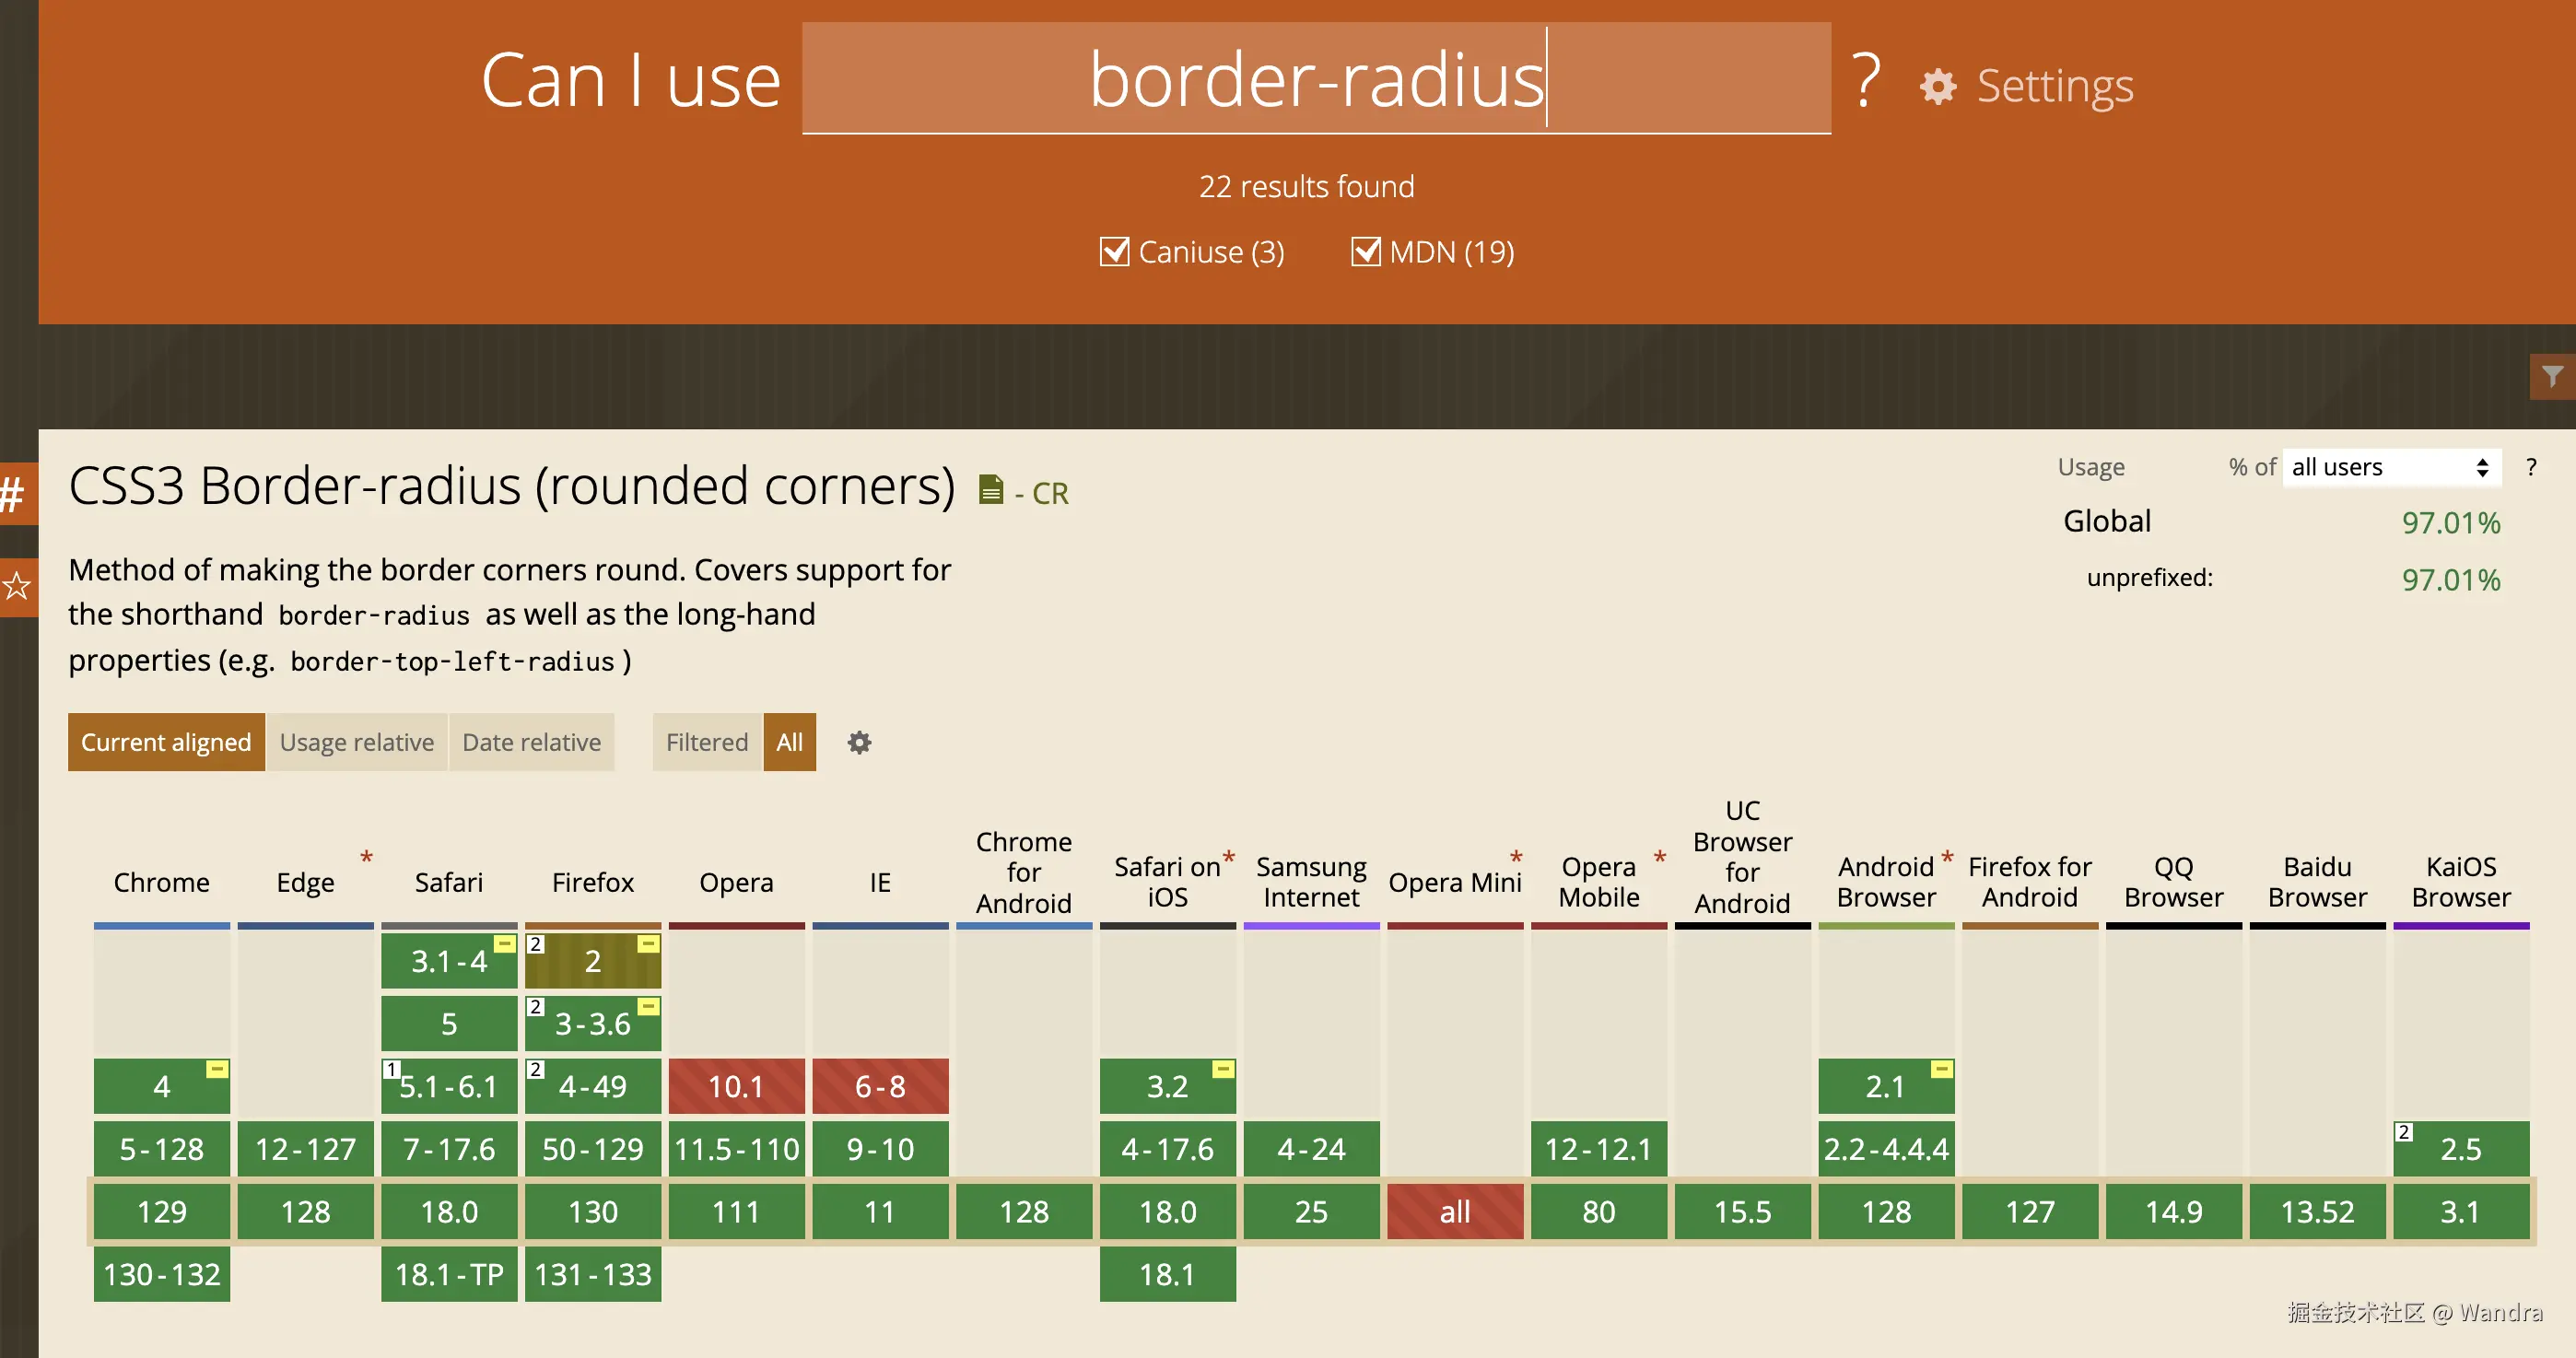The height and width of the screenshot is (1358, 2576).
Task: Click the note marker on Safari 3.1-4
Action: pyautogui.click(x=505, y=944)
